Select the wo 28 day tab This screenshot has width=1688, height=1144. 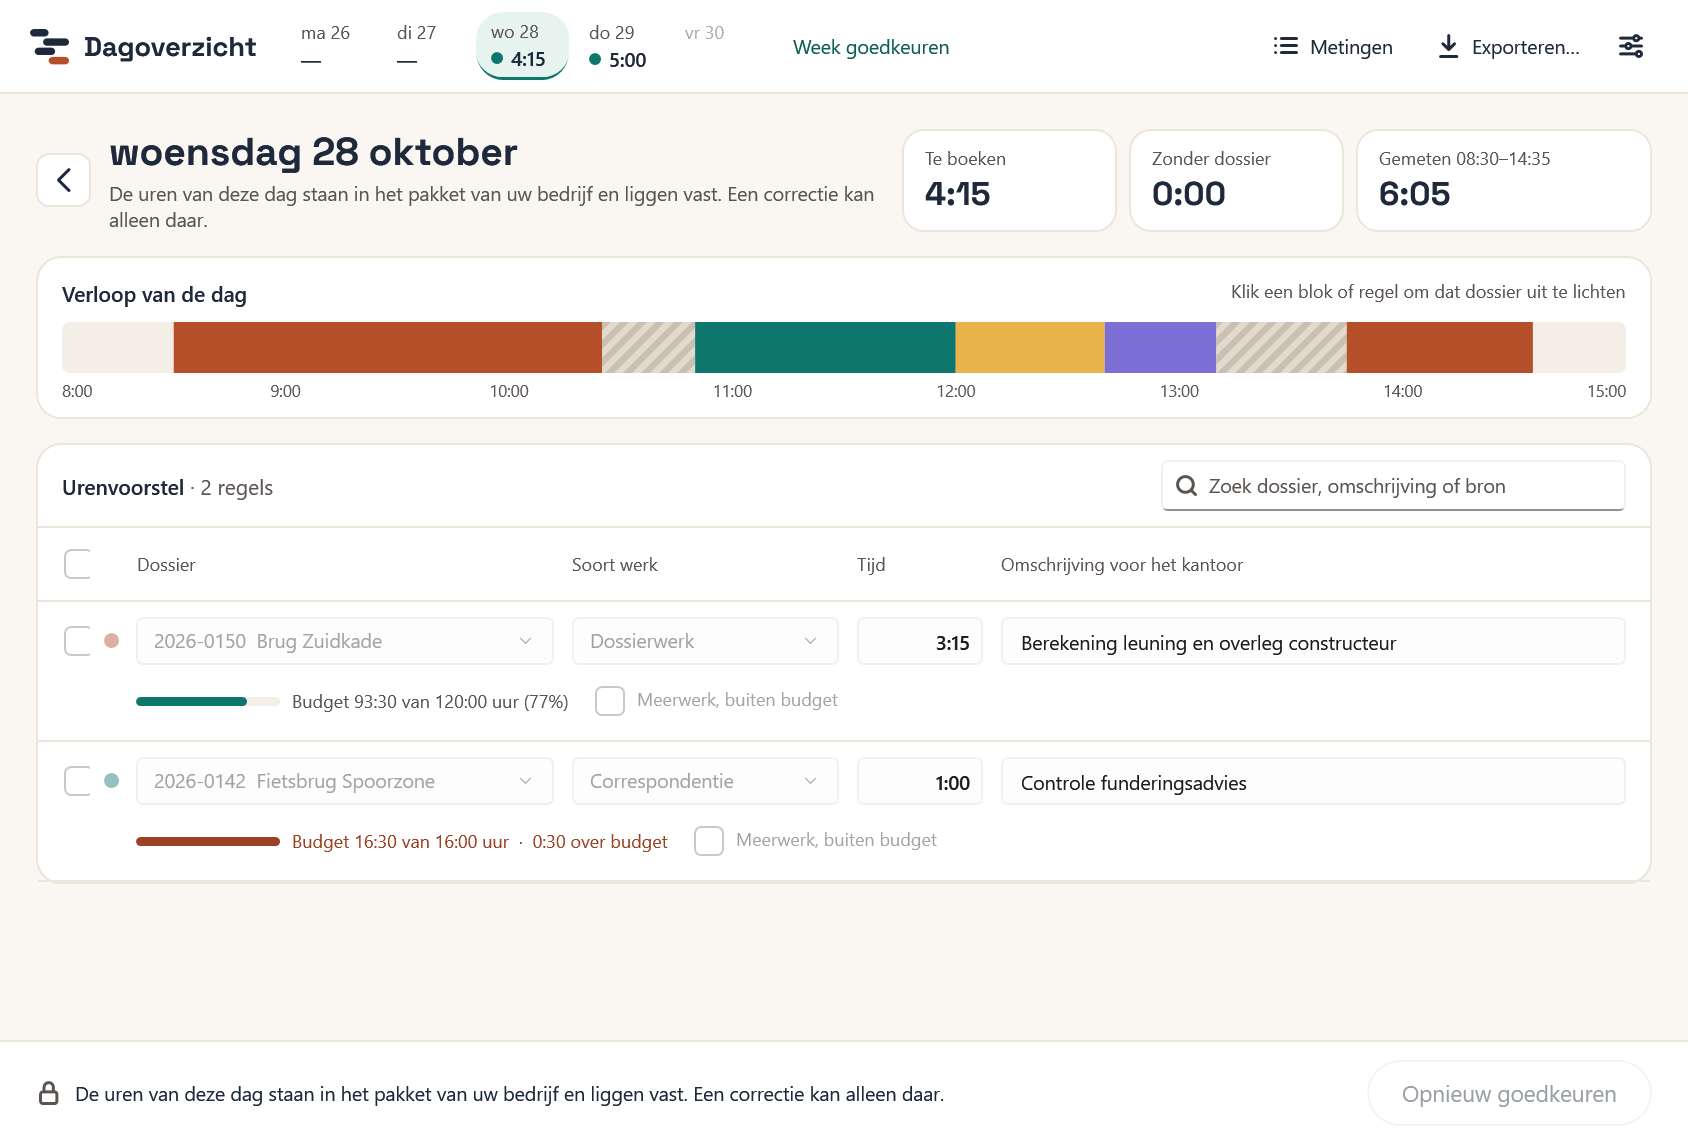(522, 46)
